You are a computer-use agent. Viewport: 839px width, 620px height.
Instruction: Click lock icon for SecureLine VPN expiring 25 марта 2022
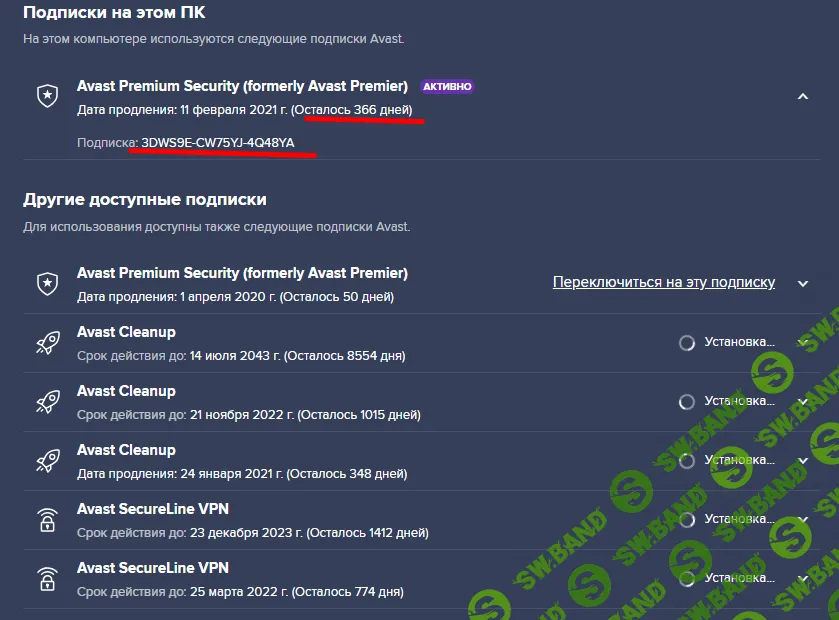[x=46, y=579]
